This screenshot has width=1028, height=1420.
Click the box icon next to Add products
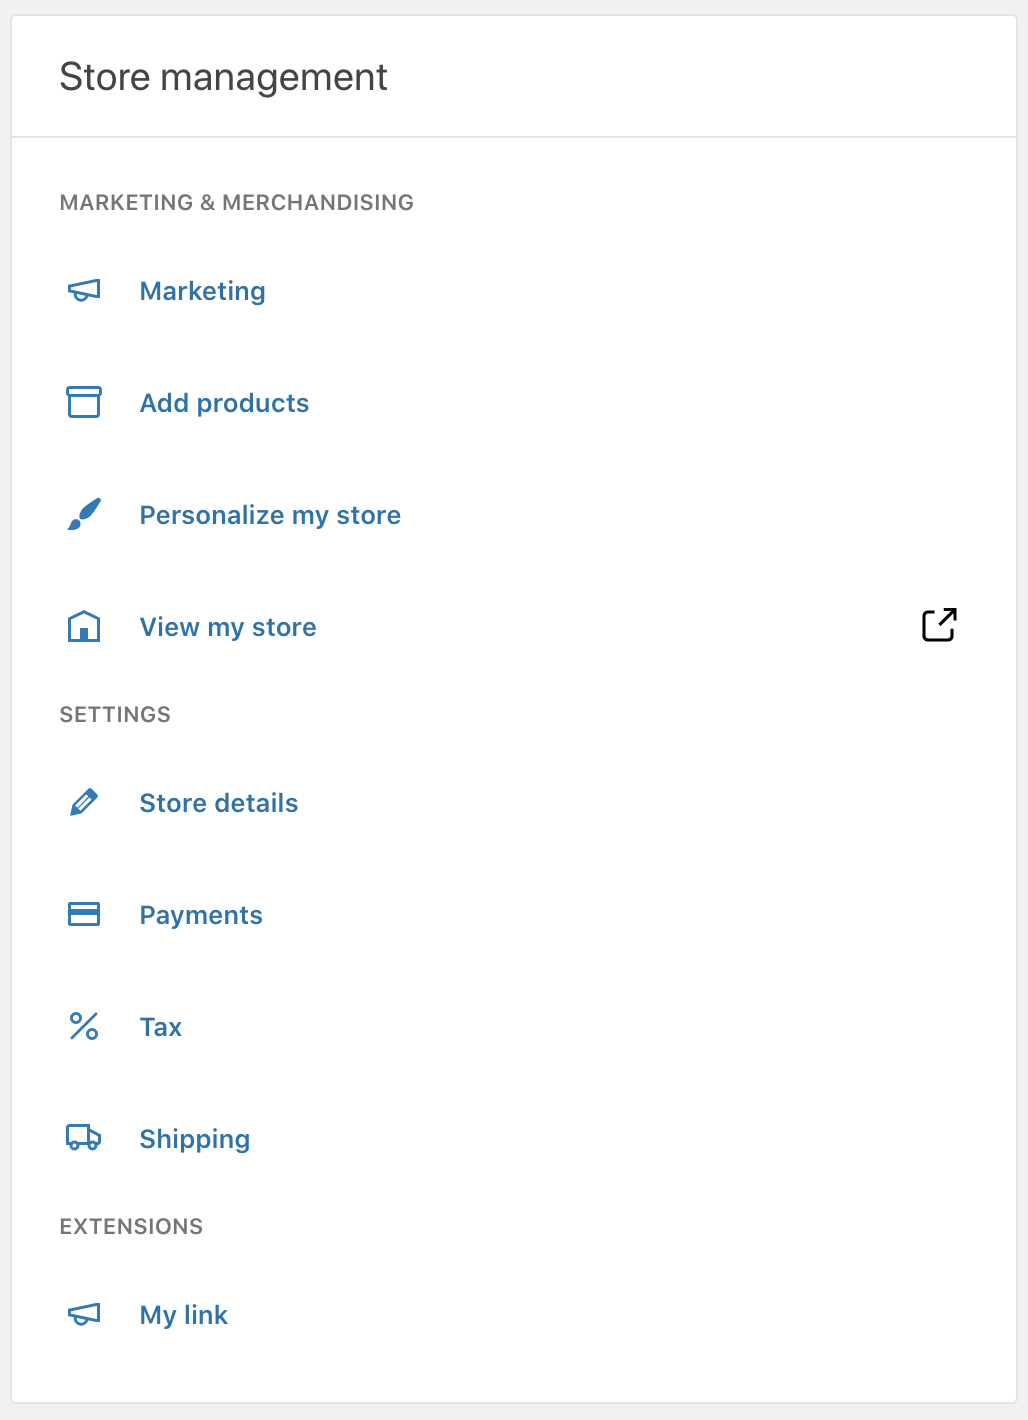[84, 402]
